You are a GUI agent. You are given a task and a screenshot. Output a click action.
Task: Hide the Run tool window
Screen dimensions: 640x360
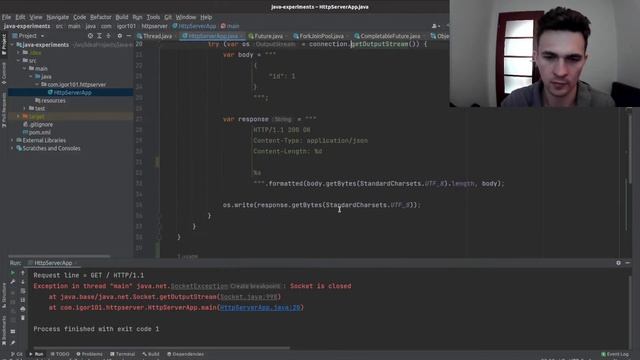[x=628, y=263]
